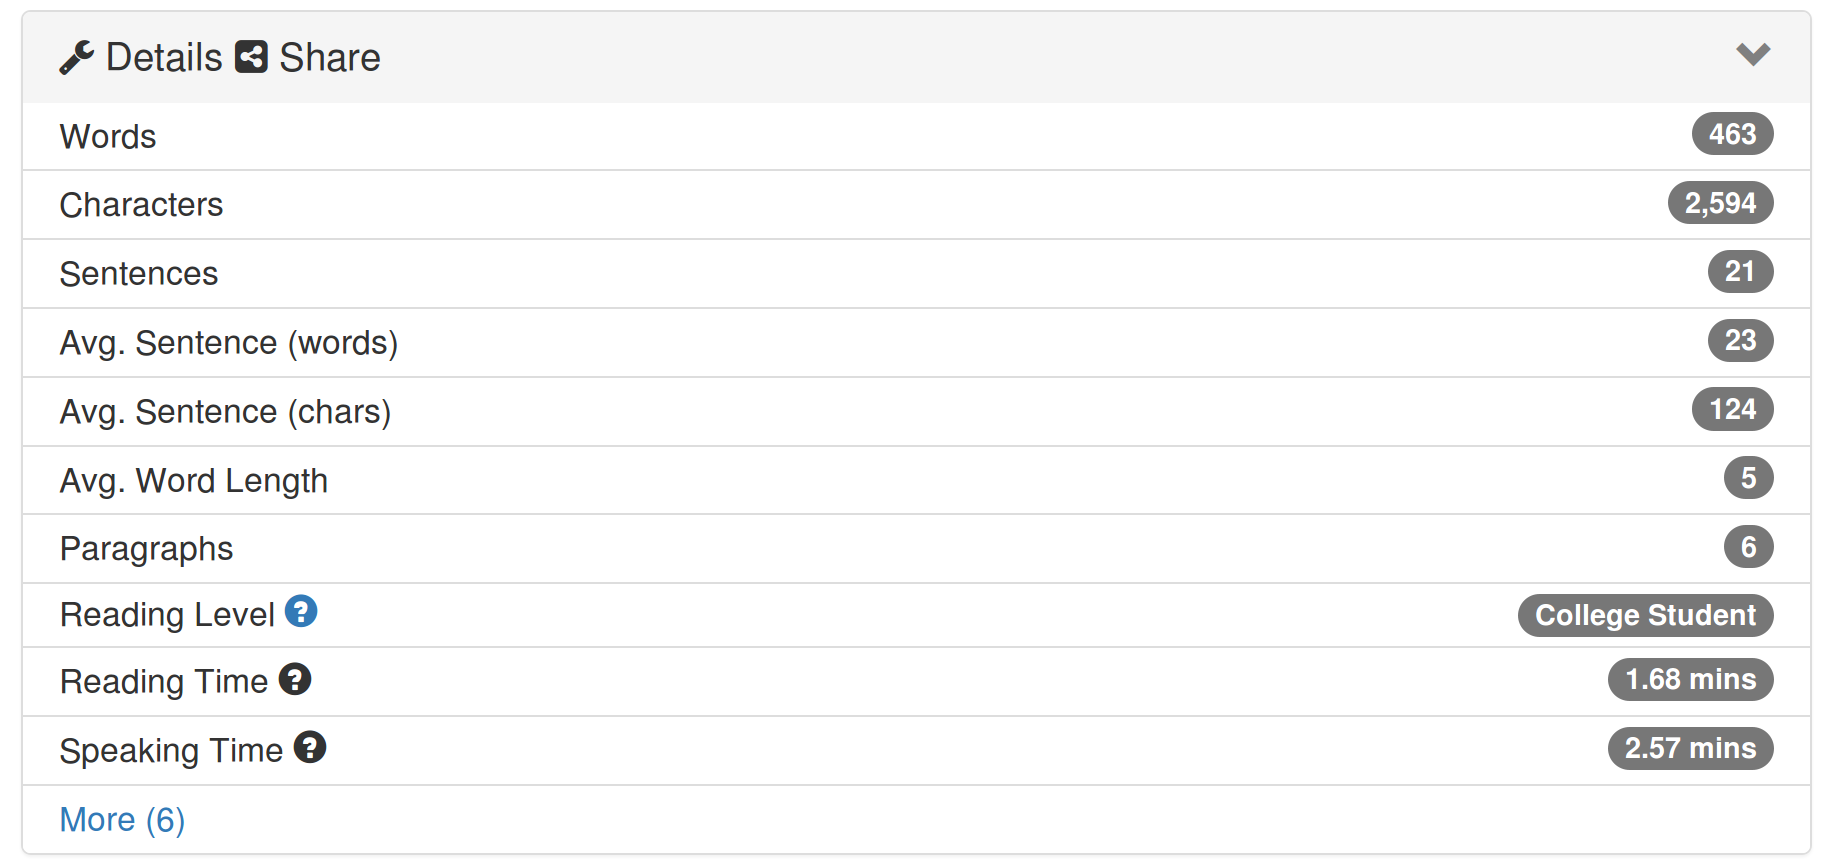Open the Details heading text
1834x864 pixels.
pos(164,58)
